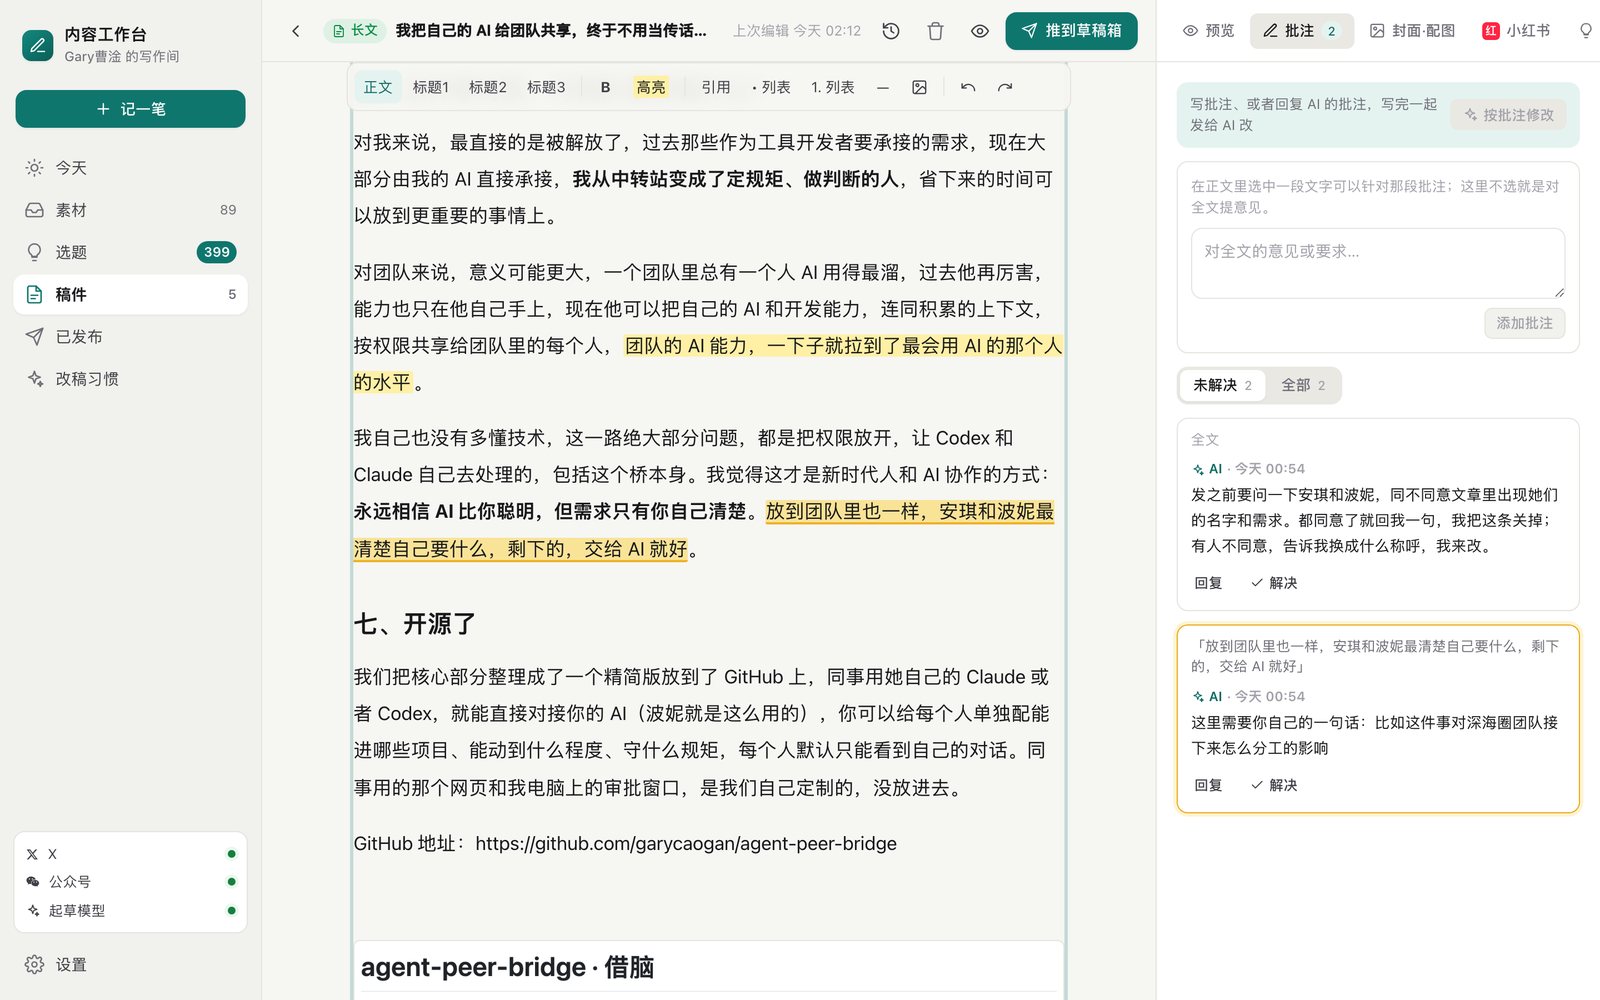Switch to the 封面·配图 tab
Screen dimensions: 1600x1000
coord(1412,31)
